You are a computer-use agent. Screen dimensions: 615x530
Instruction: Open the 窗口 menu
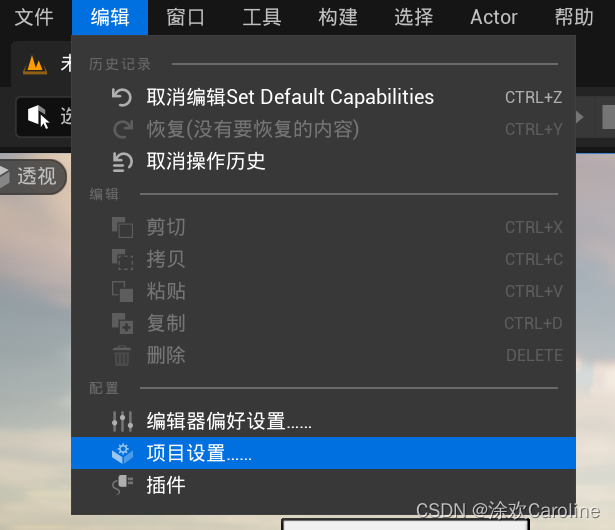(186, 17)
